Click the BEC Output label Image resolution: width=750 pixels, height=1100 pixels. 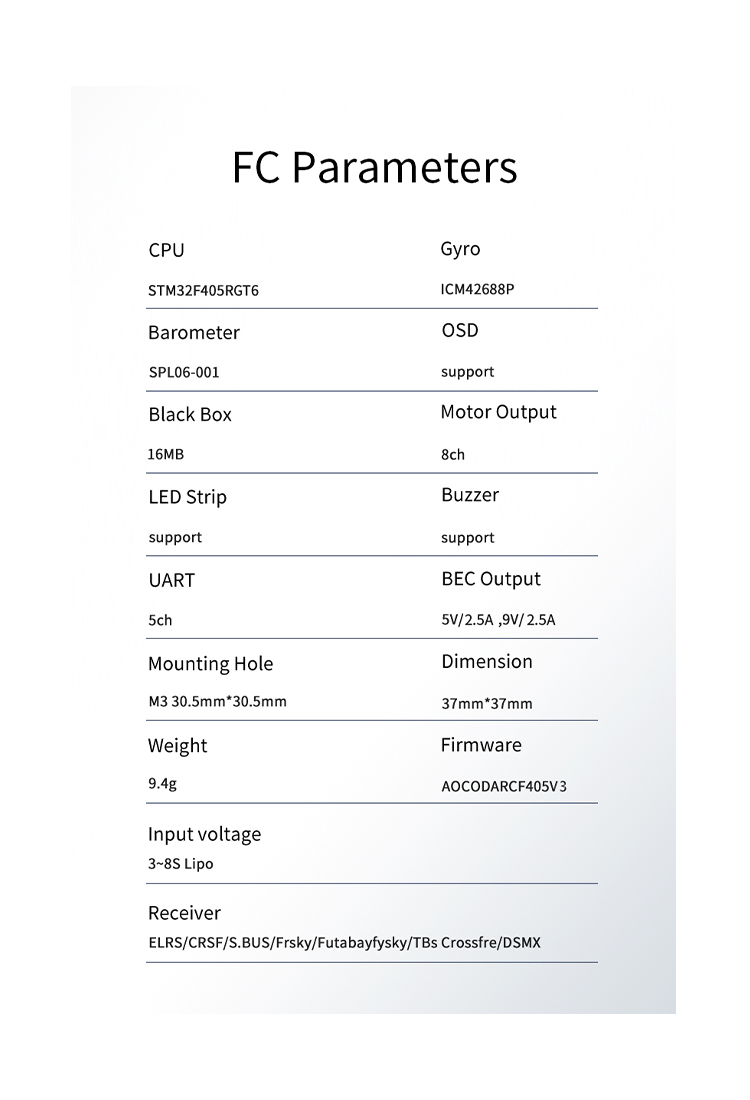(x=490, y=579)
